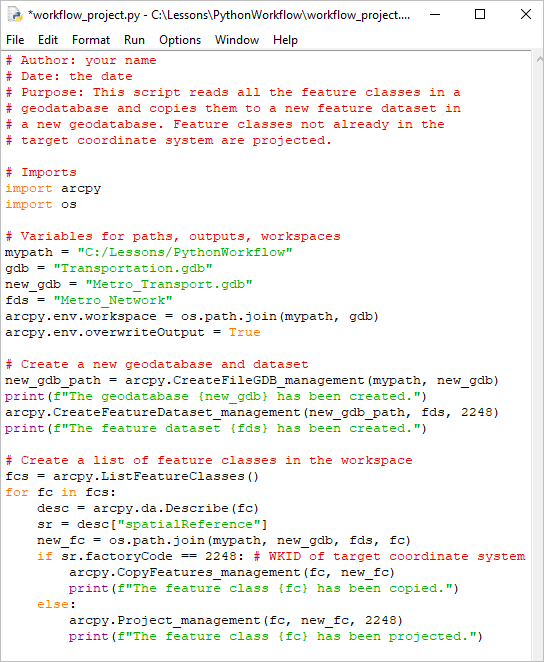Click the True value of overwriteOutput
Screen dimensions: 544x662
244,333
